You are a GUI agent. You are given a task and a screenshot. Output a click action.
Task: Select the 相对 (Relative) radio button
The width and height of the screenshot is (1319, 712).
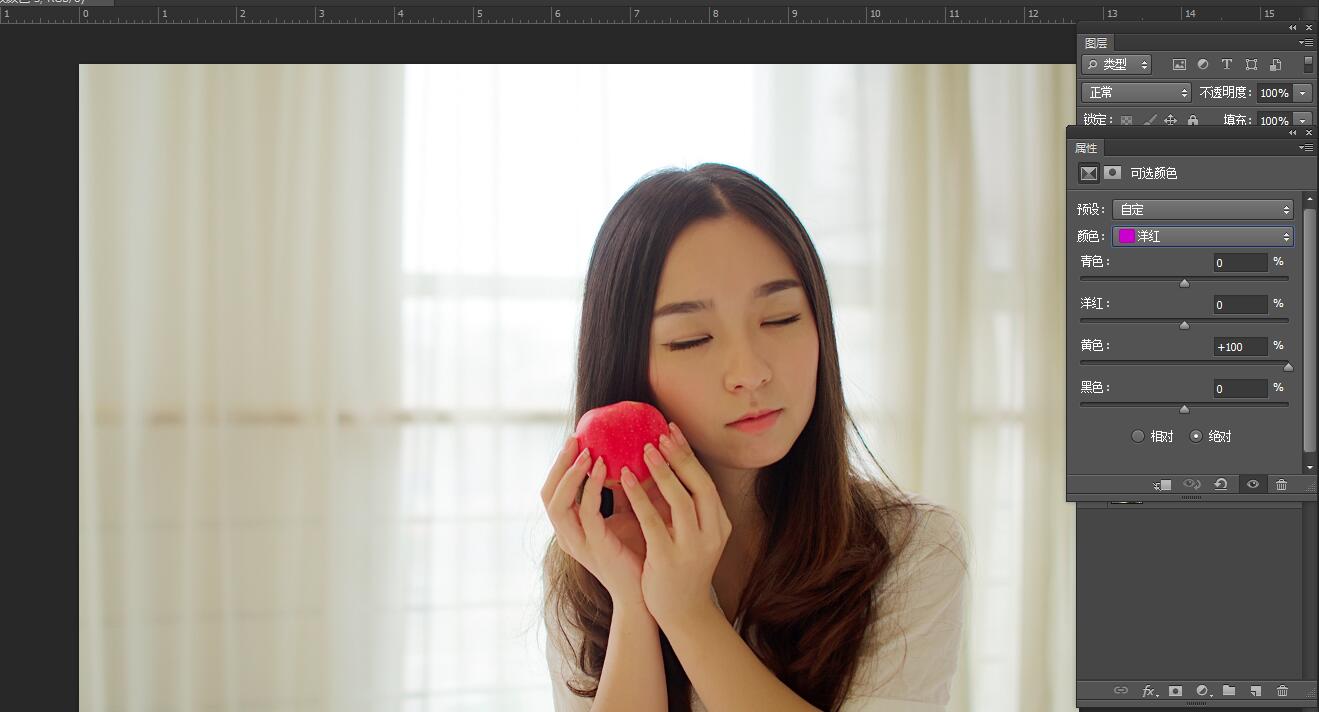1138,436
